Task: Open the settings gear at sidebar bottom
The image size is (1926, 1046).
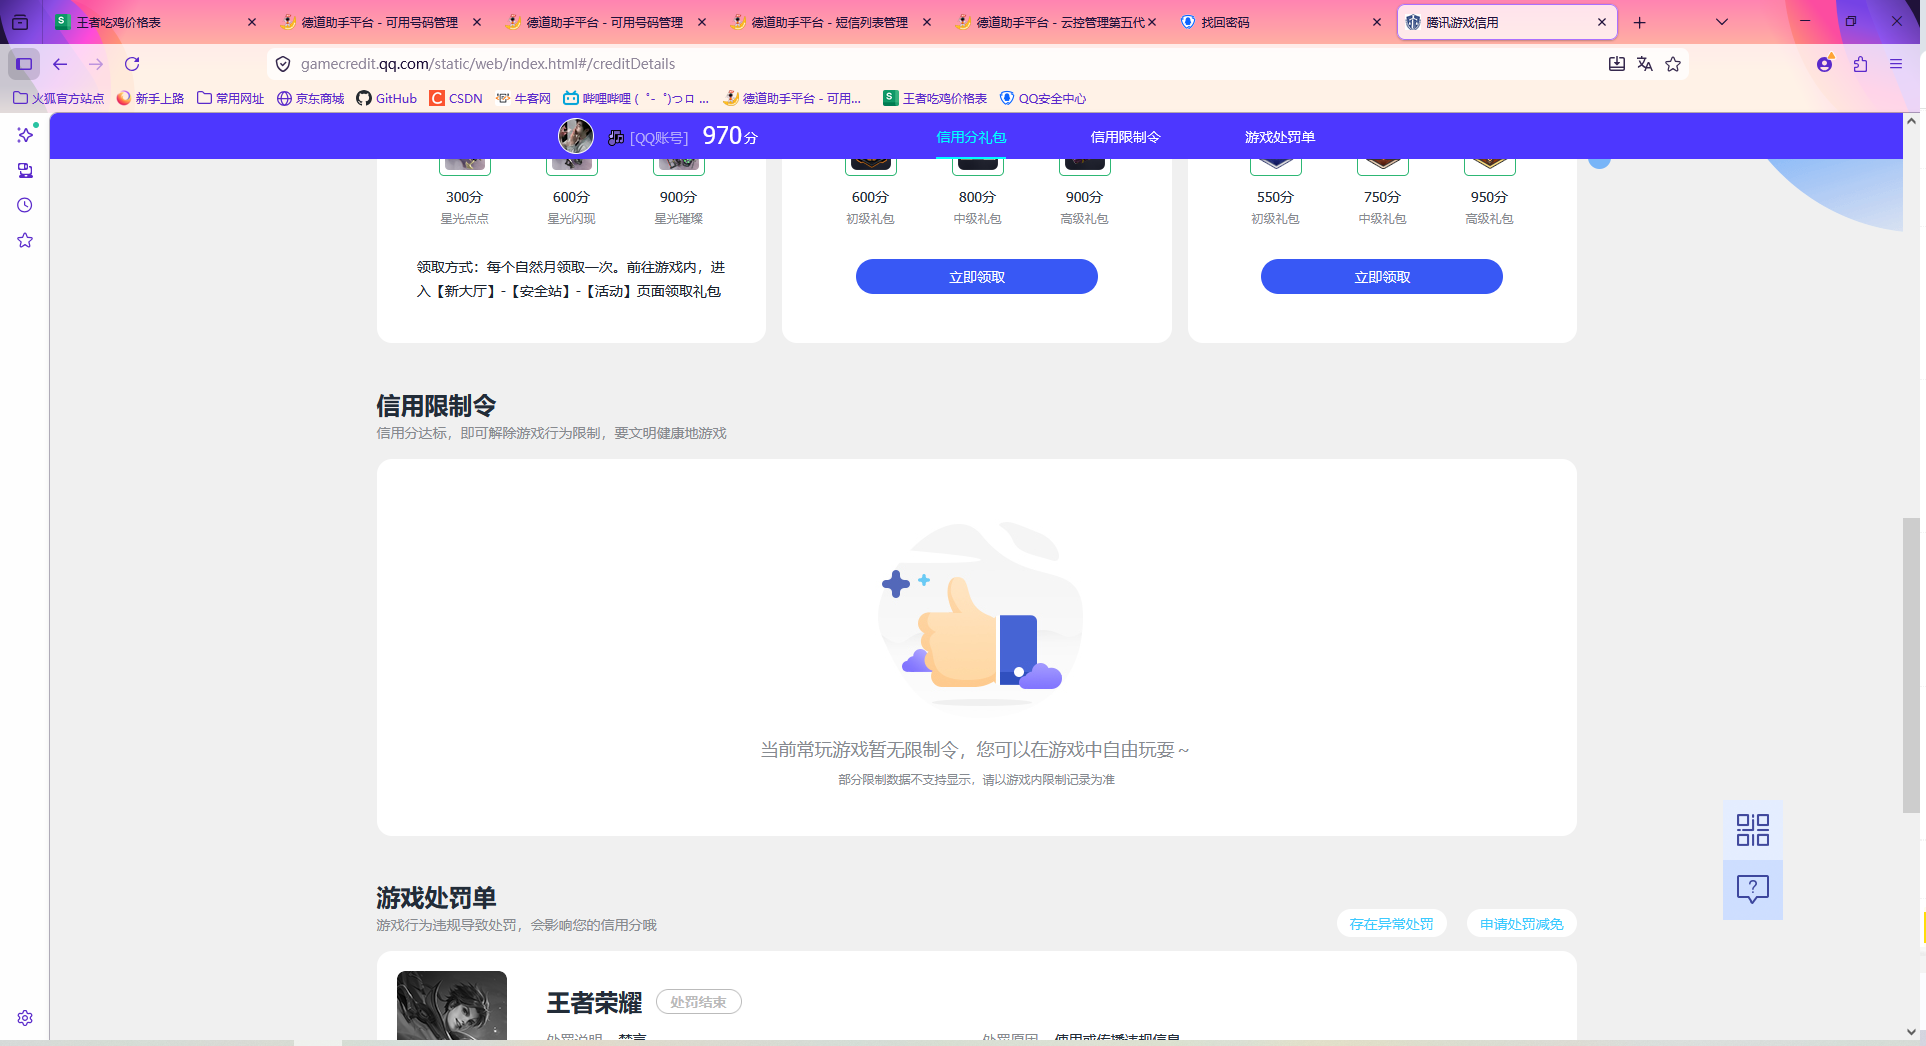Action: tap(25, 1018)
